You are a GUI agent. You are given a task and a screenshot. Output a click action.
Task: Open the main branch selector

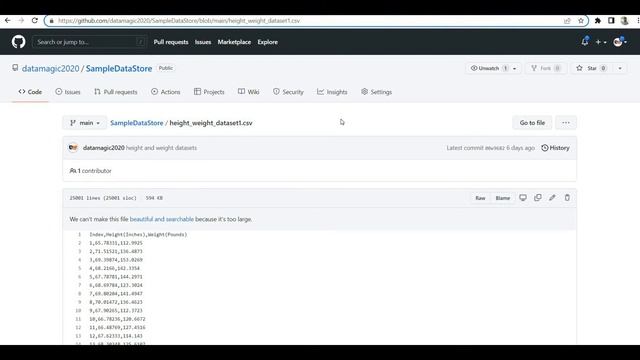84,123
